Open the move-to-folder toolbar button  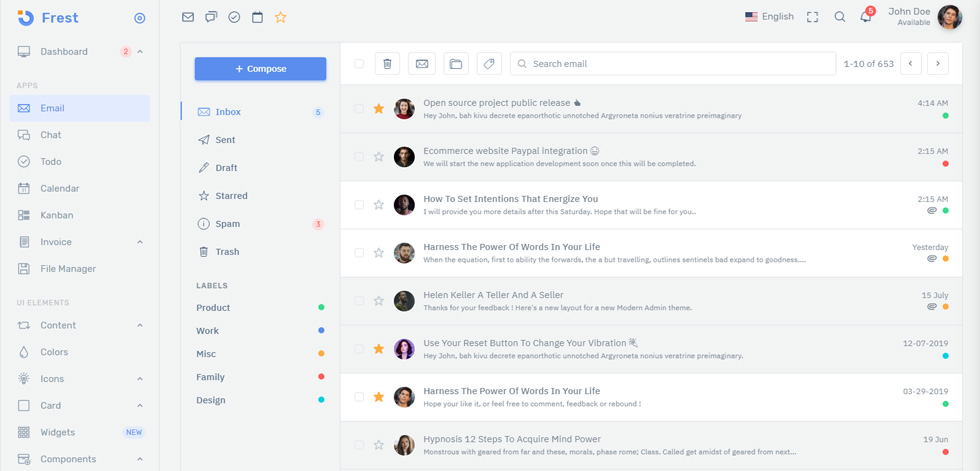456,64
